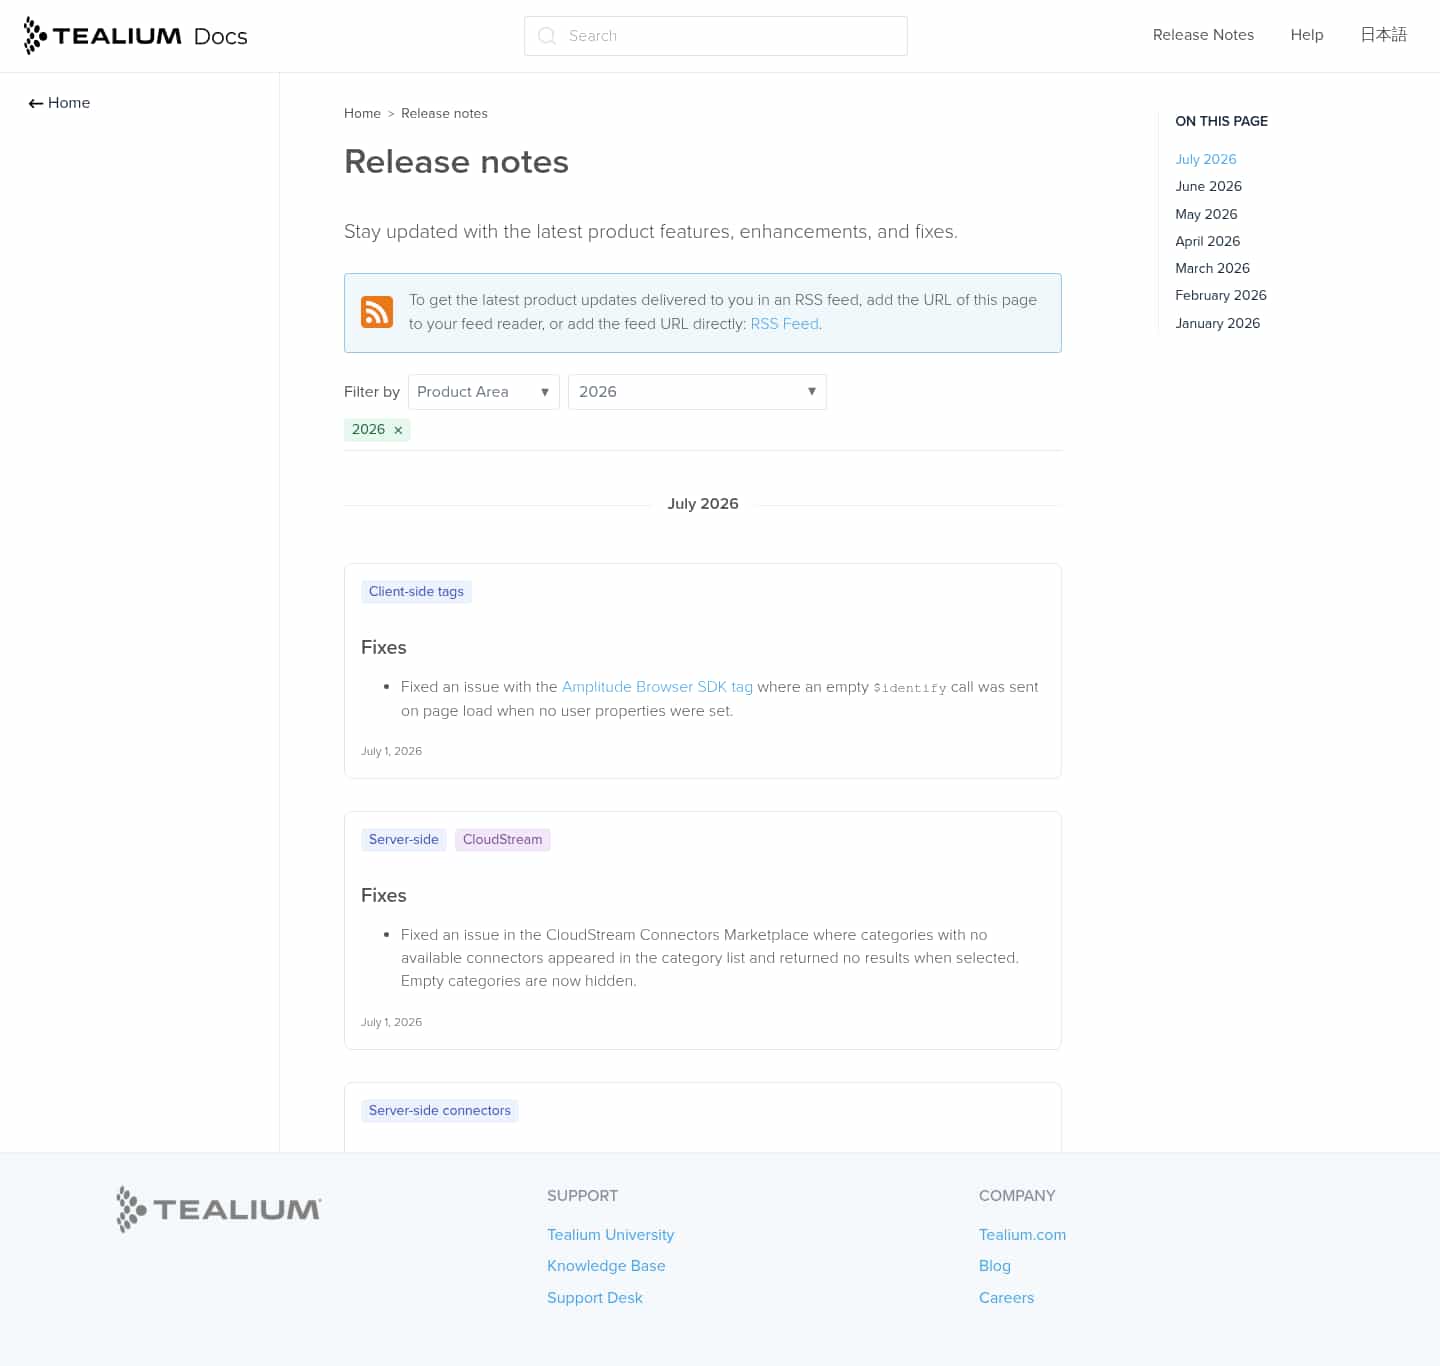
Task: Jump to February 2026 section
Action: click(1220, 295)
